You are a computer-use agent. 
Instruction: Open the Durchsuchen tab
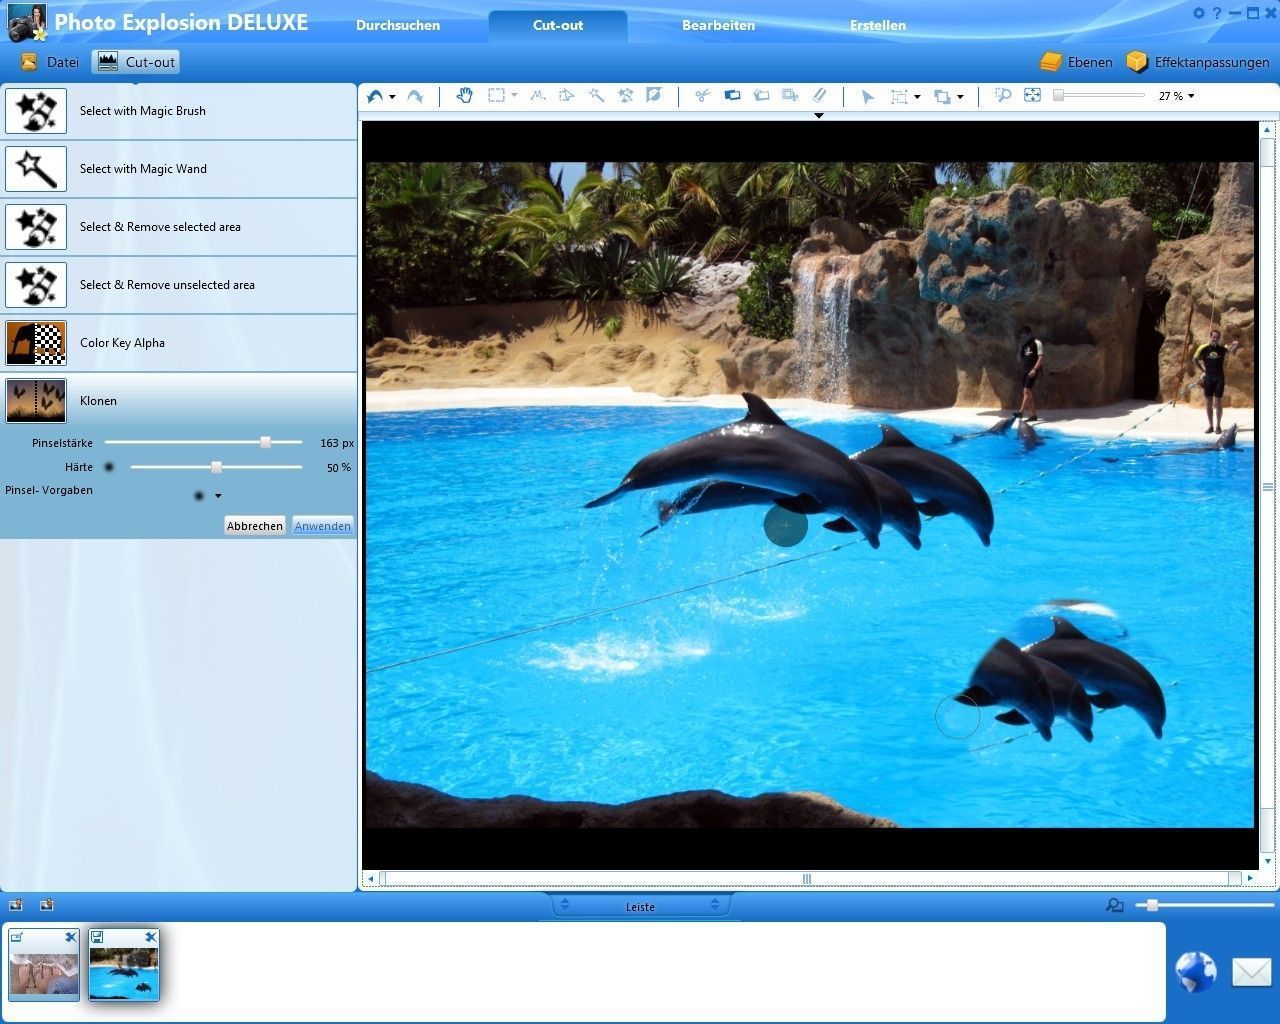point(398,25)
